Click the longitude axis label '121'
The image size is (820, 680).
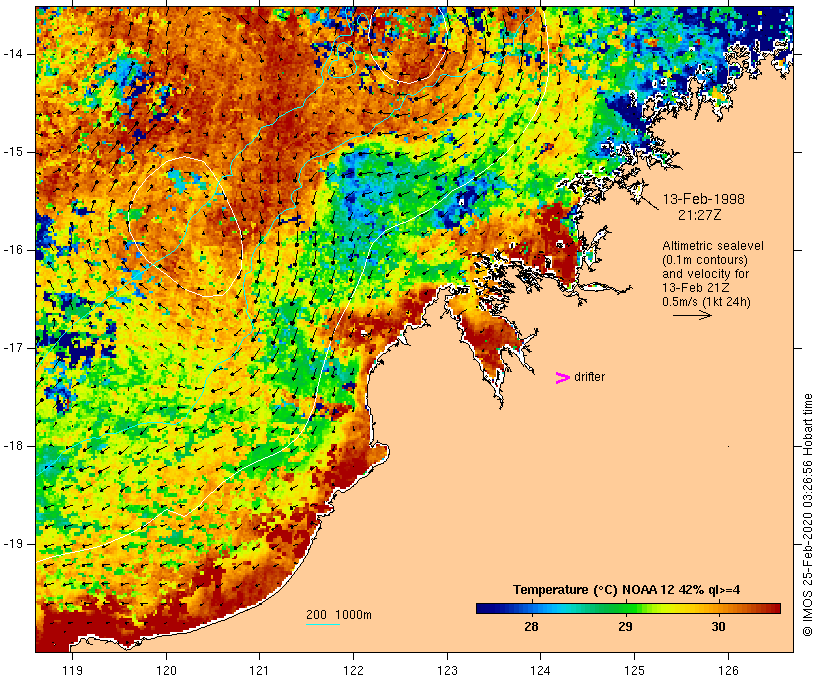pyautogui.click(x=259, y=671)
